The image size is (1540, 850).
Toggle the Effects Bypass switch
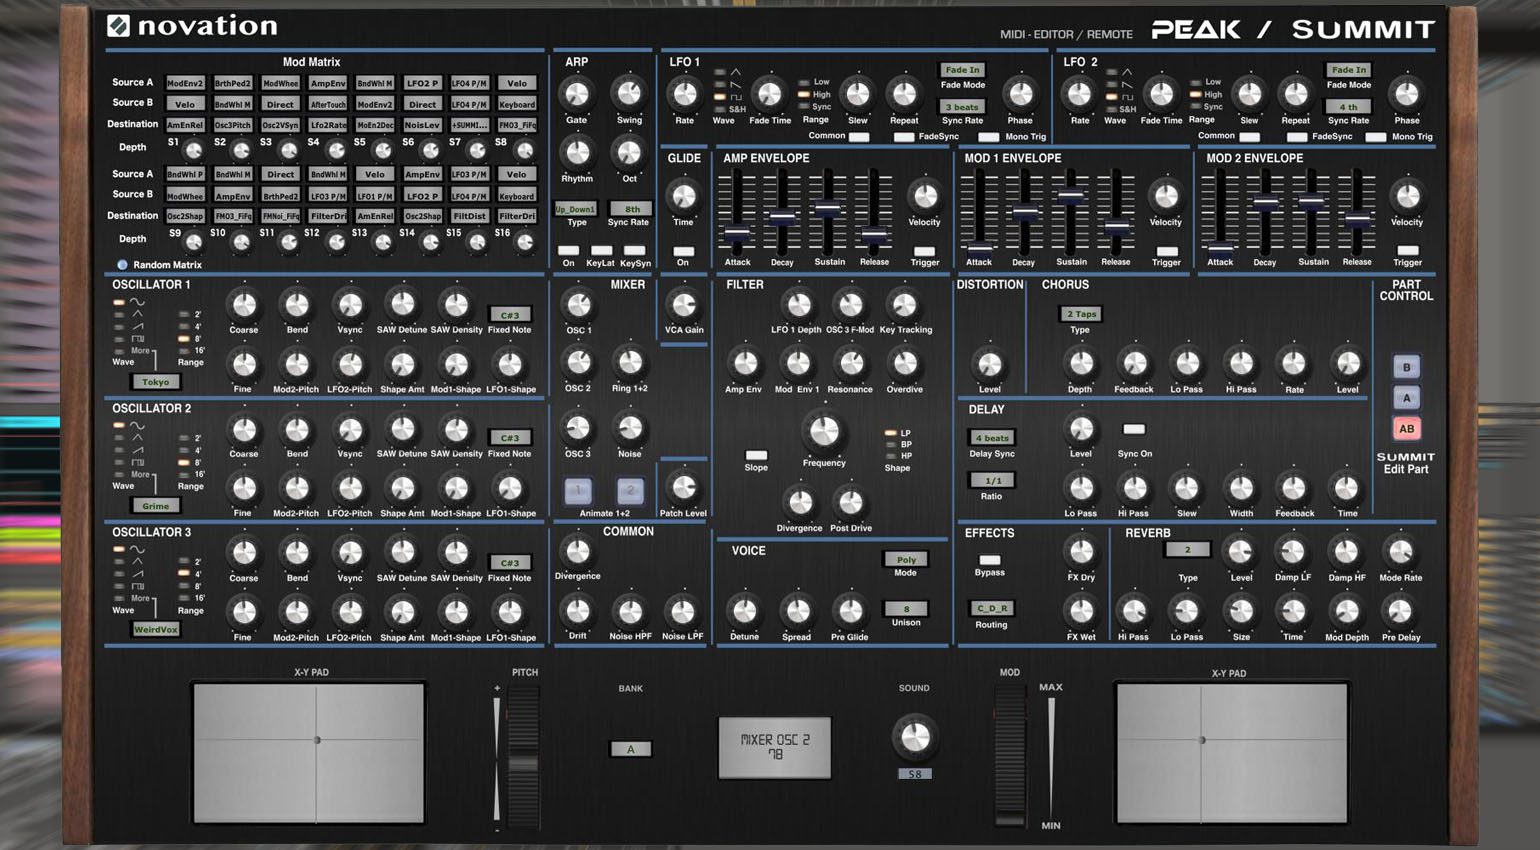coord(989,560)
